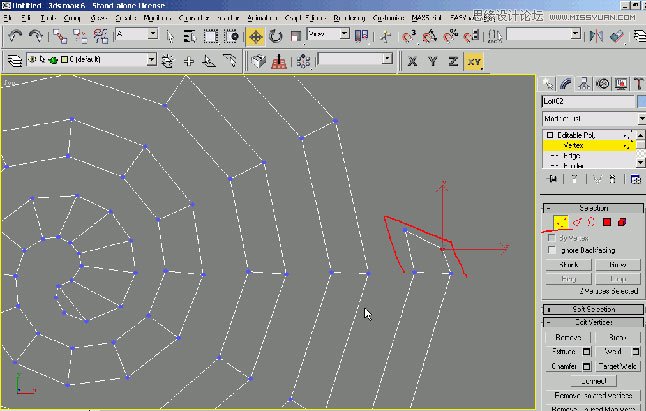646x411 pixels.
Task: Open the Rendering menu
Action: coord(349,18)
